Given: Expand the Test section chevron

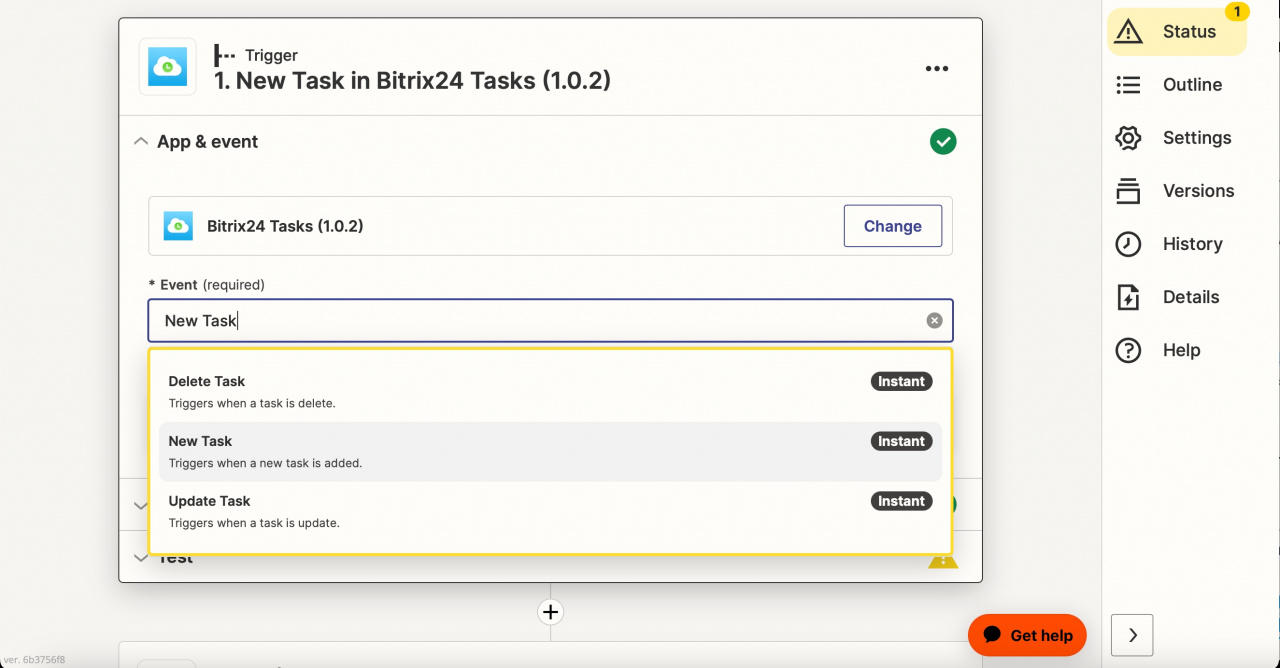Looking at the screenshot, I should tap(140, 557).
